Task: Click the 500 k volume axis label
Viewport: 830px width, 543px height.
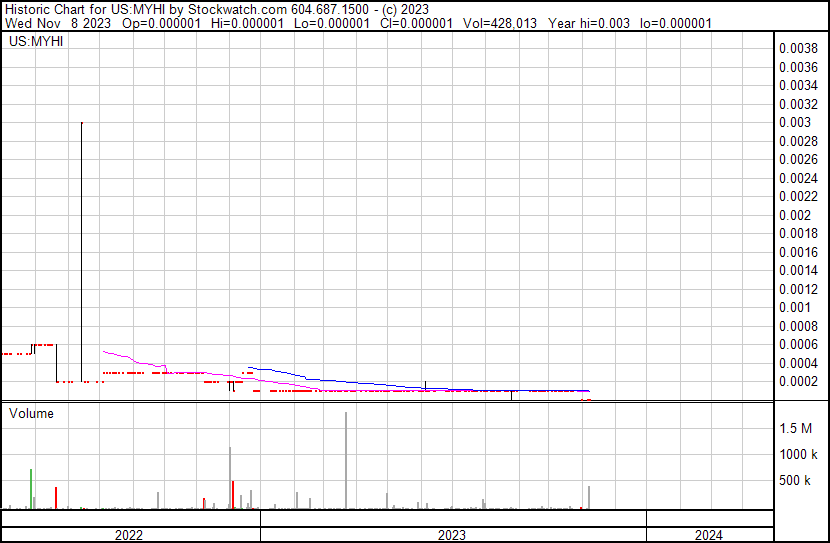Action: 803,481
